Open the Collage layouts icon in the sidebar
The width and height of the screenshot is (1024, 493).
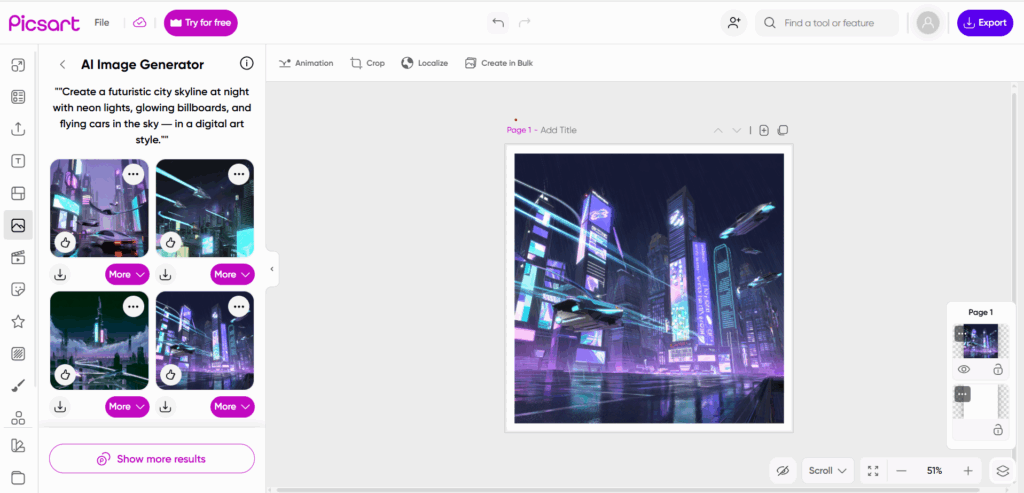click(x=18, y=193)
